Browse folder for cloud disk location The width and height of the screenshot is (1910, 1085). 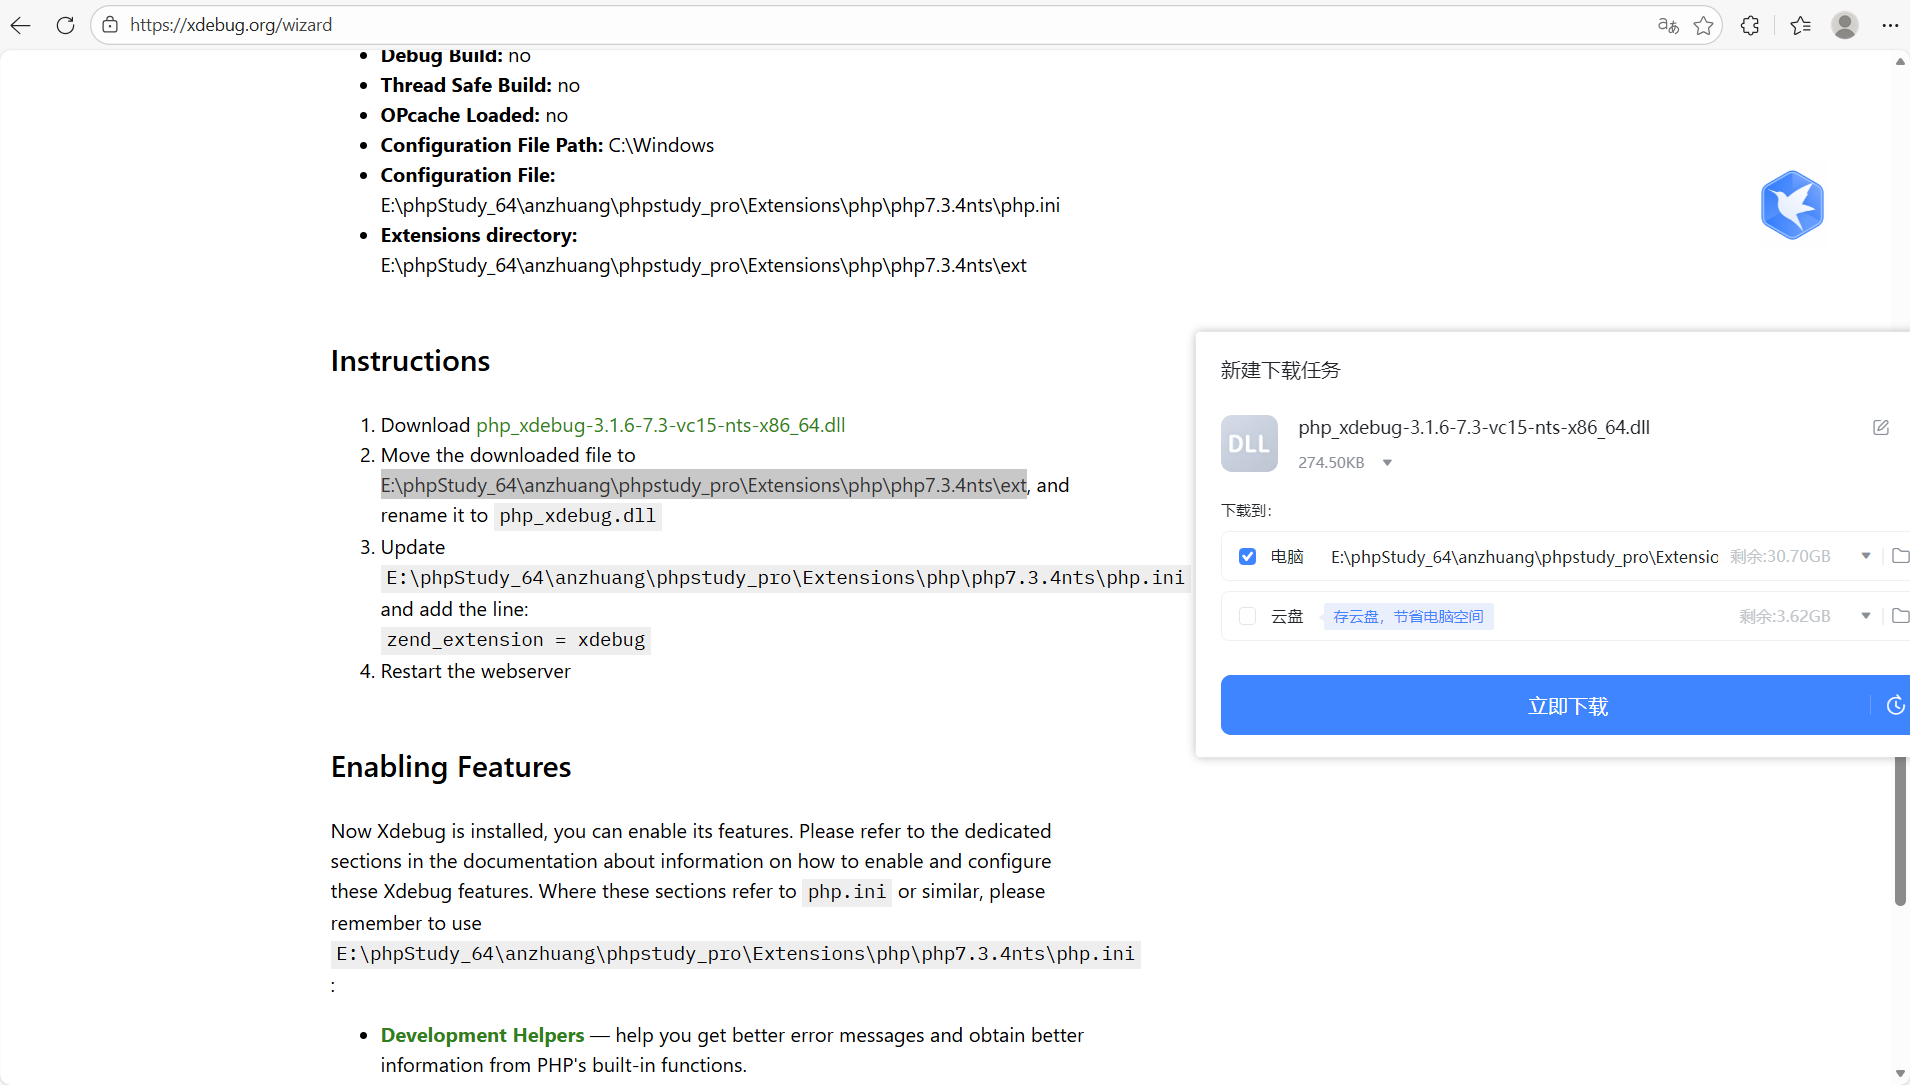pyautogui.click(x=1900, y=616)
